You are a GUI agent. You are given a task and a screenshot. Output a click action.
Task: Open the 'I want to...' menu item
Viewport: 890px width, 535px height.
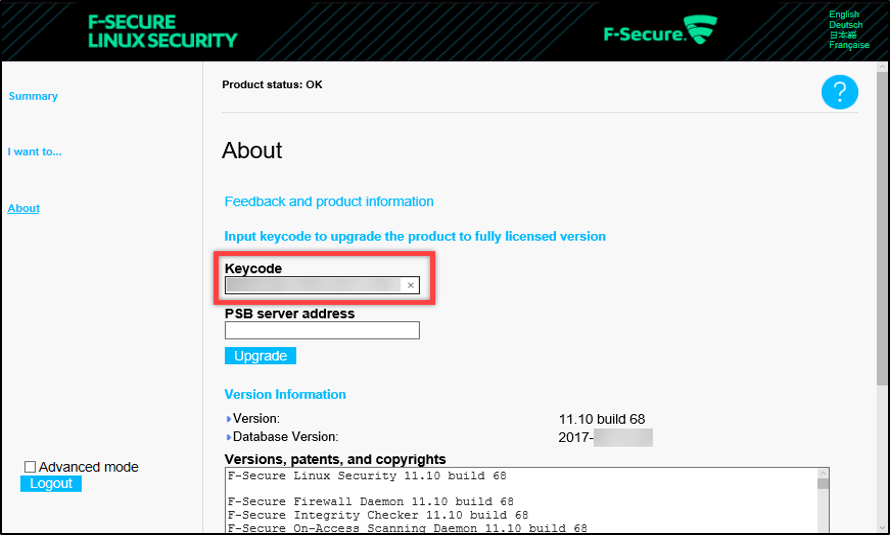[35, 152]
